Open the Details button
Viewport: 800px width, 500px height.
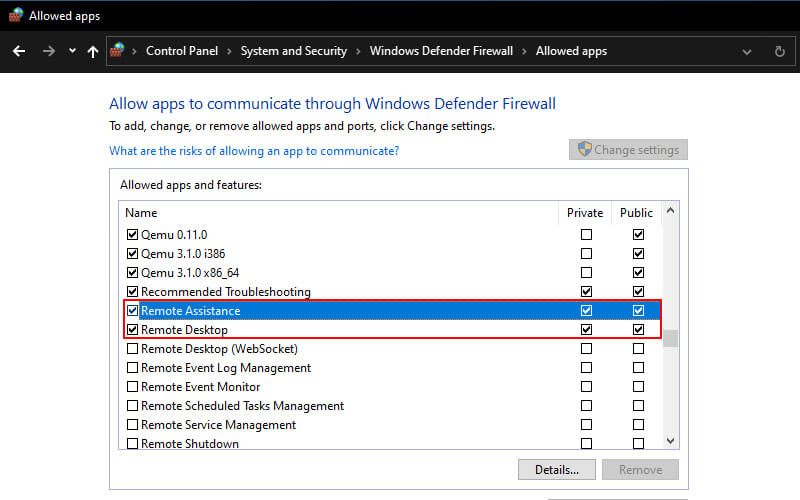556,469
